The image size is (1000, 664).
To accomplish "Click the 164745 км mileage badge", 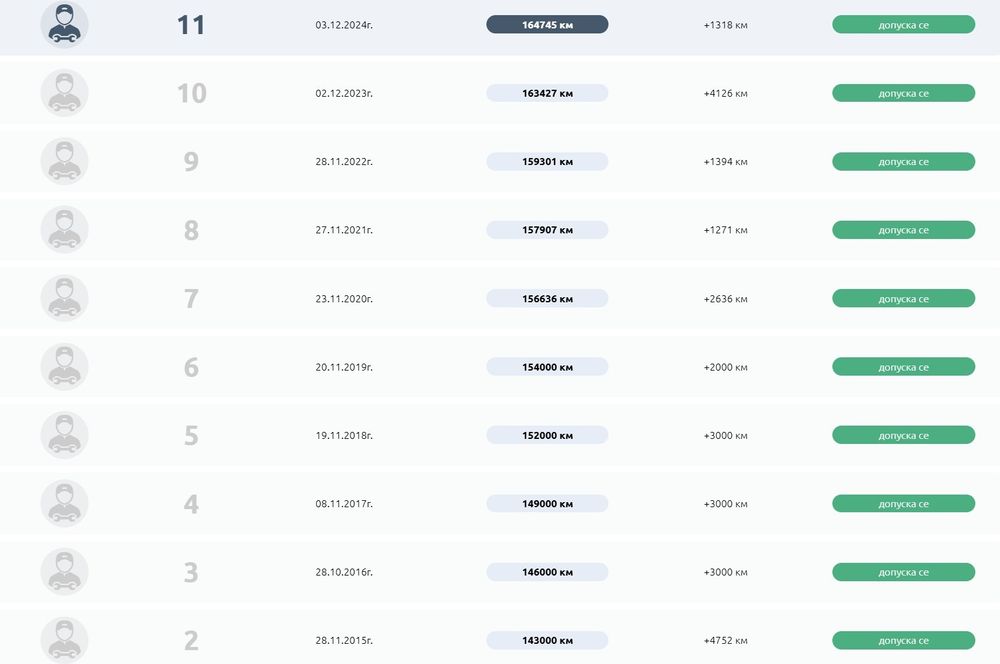I will tap(547, 24).
